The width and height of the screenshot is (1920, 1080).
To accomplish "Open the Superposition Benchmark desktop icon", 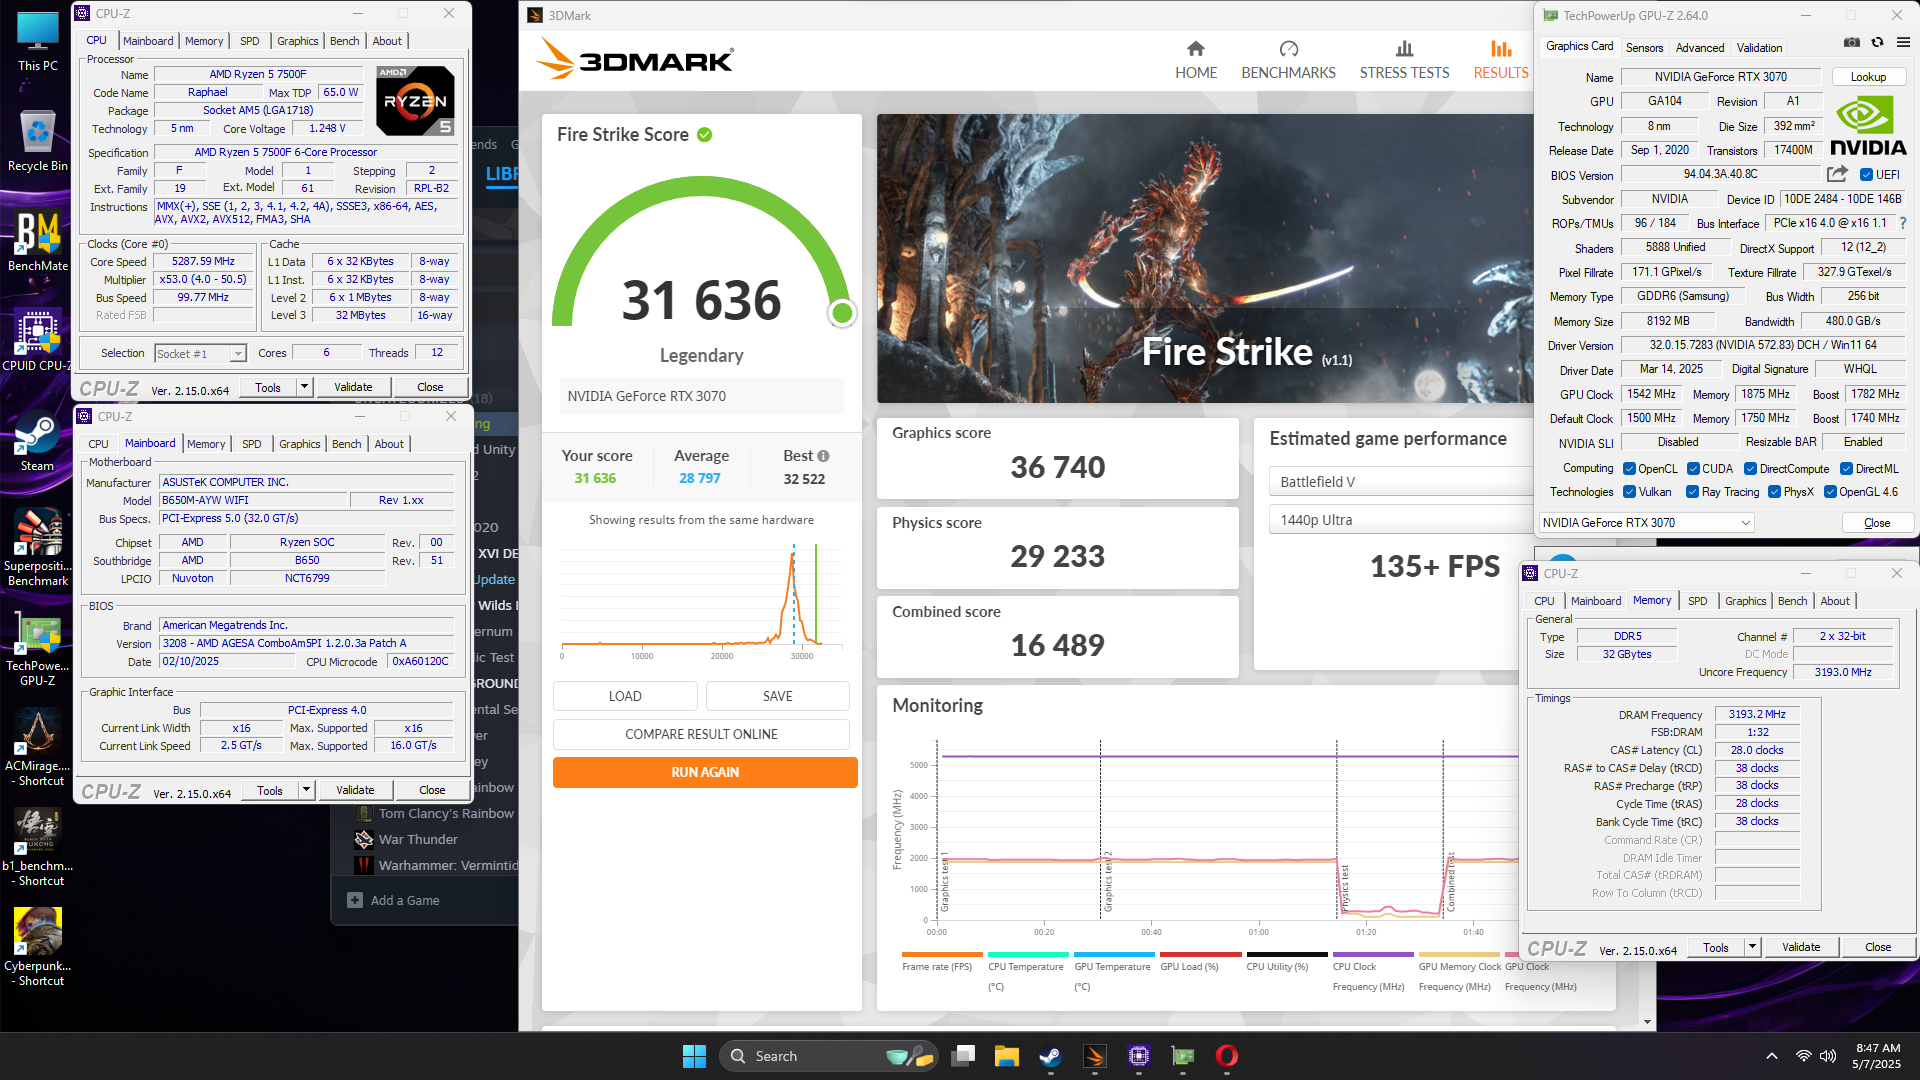I will pos(38,547).
